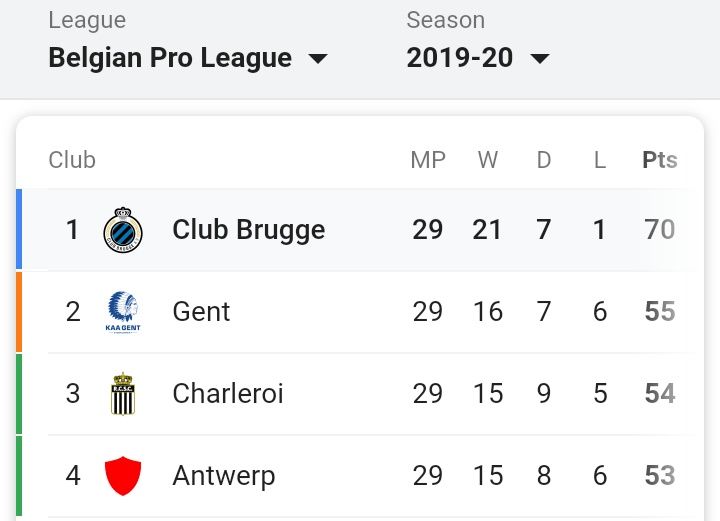
Task: Click the Pts column header
Action: coord(659,160)
